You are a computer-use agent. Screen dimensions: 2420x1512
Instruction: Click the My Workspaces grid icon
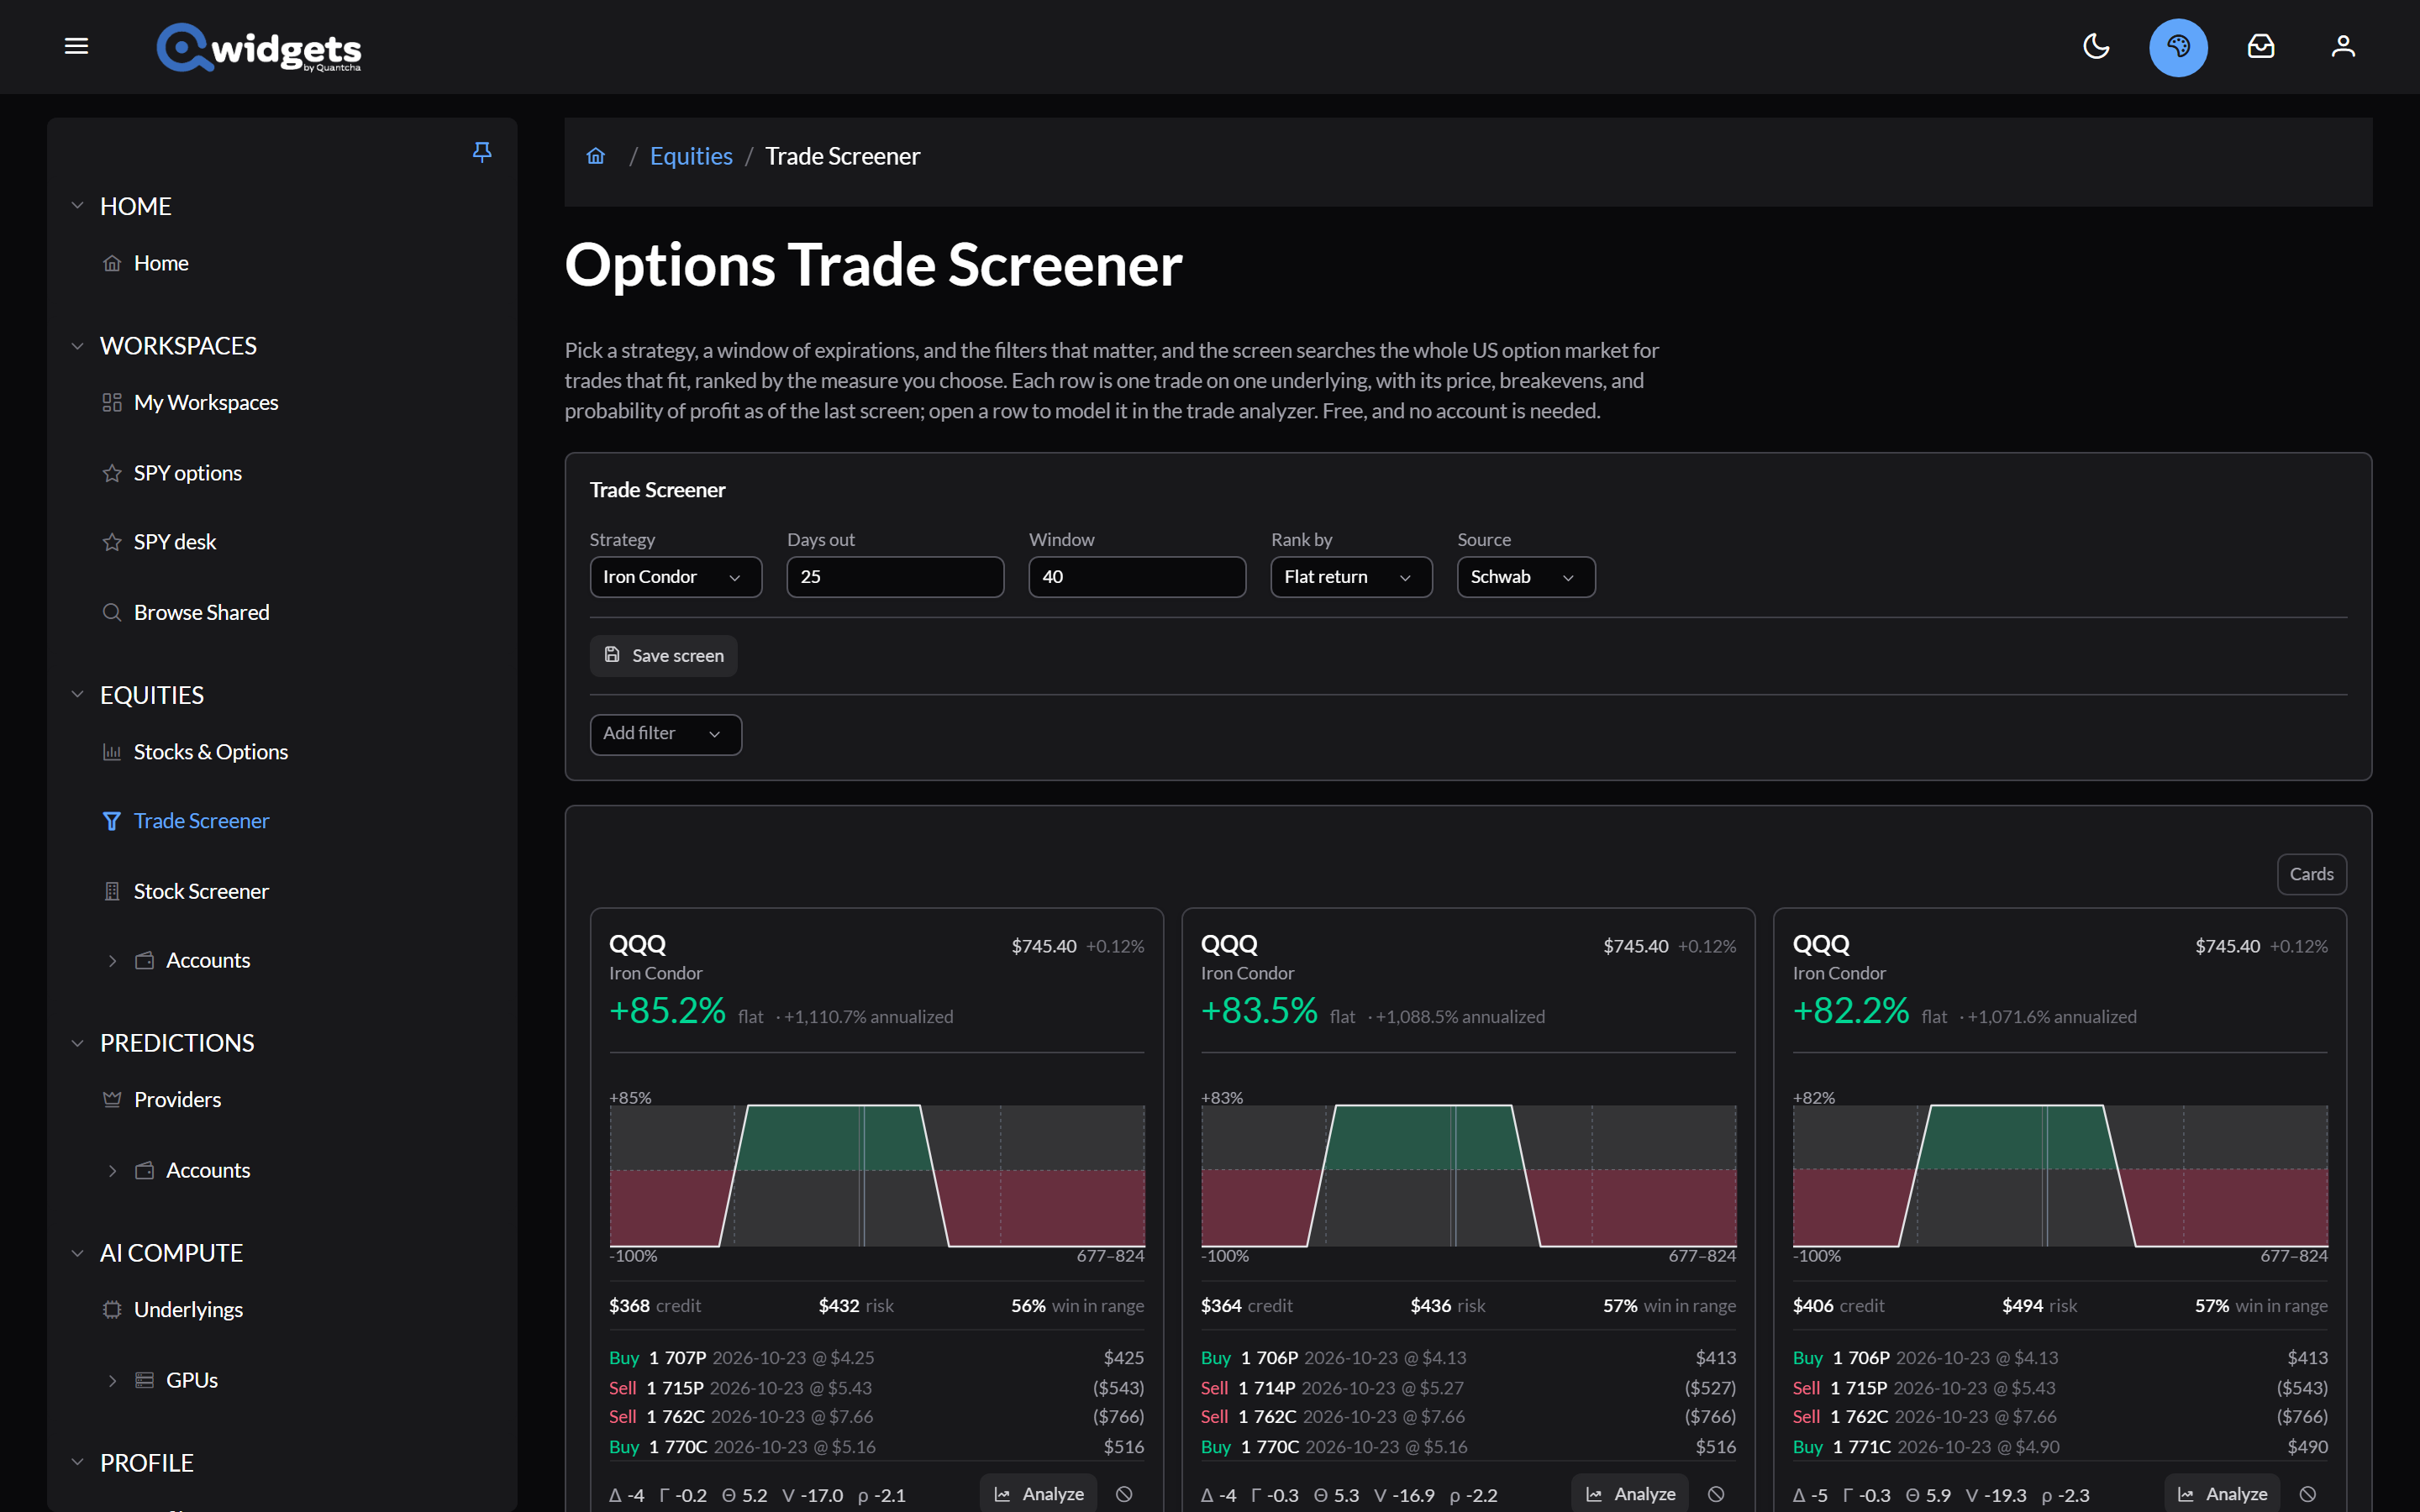point(112,403)
